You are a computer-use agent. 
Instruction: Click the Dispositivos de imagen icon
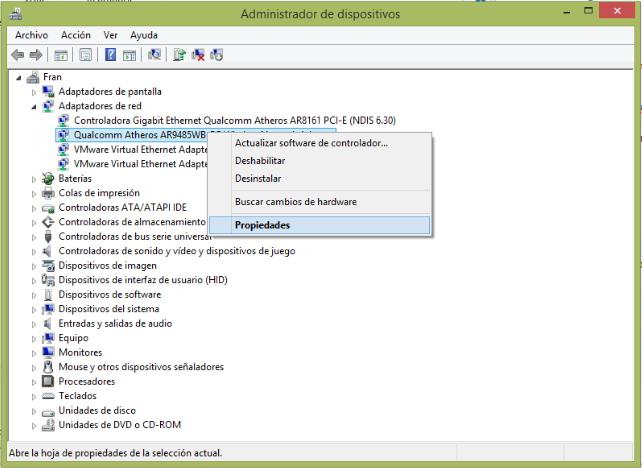tap(48, 265)
